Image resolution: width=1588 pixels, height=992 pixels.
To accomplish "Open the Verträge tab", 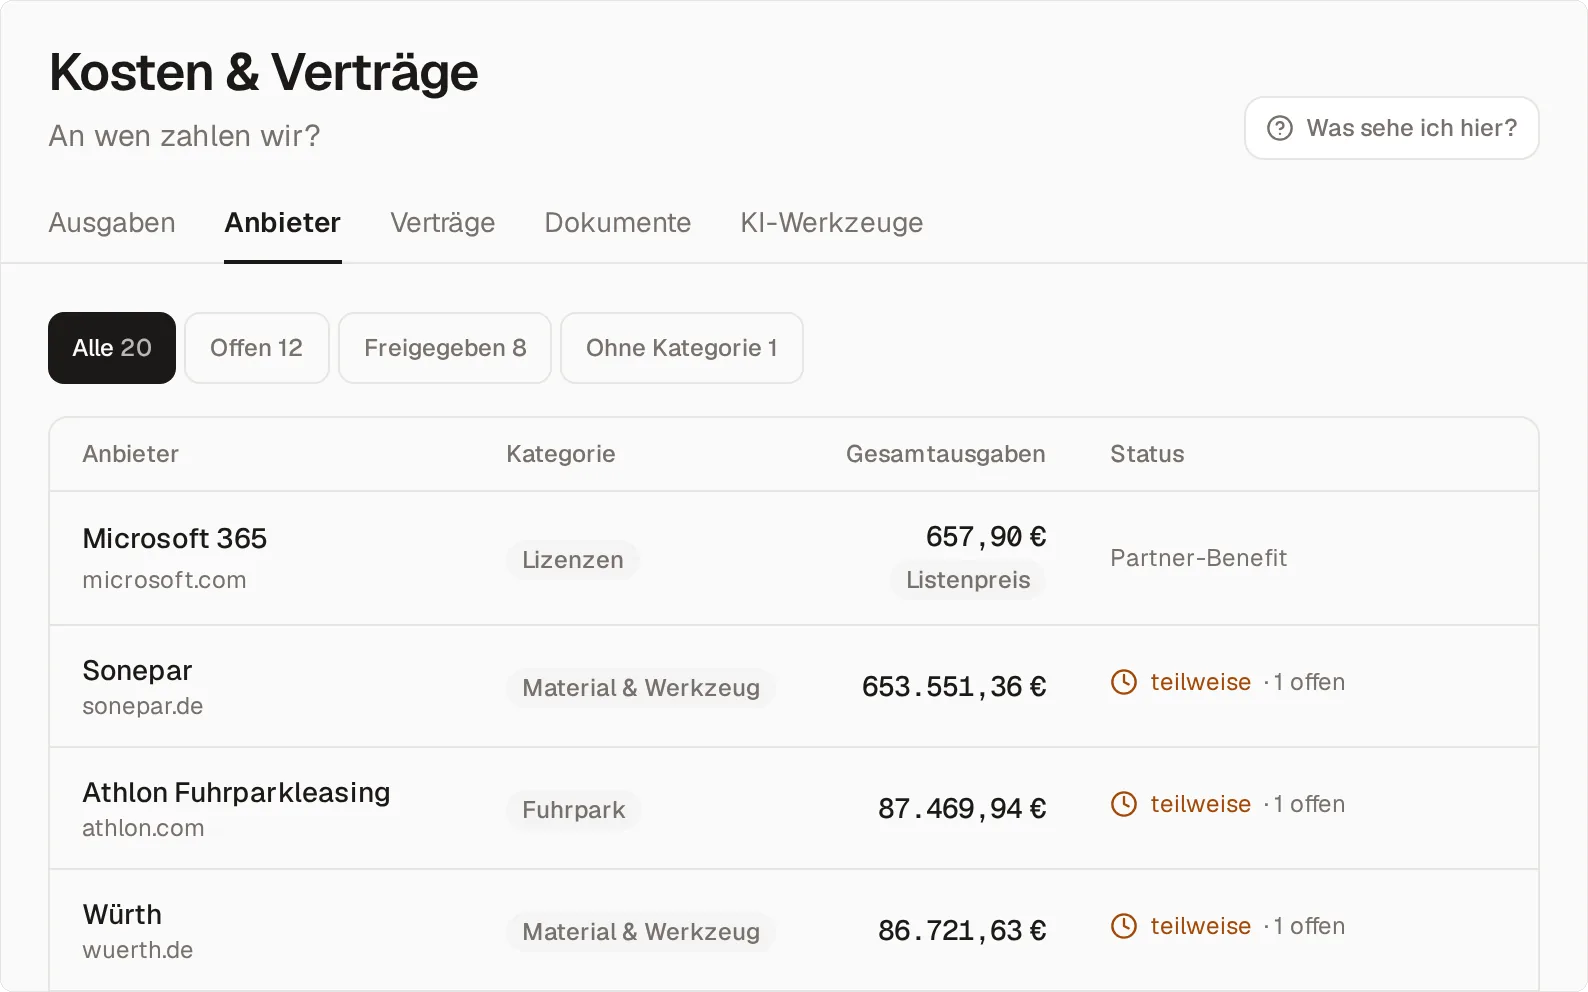I will [x=442, y=222].
